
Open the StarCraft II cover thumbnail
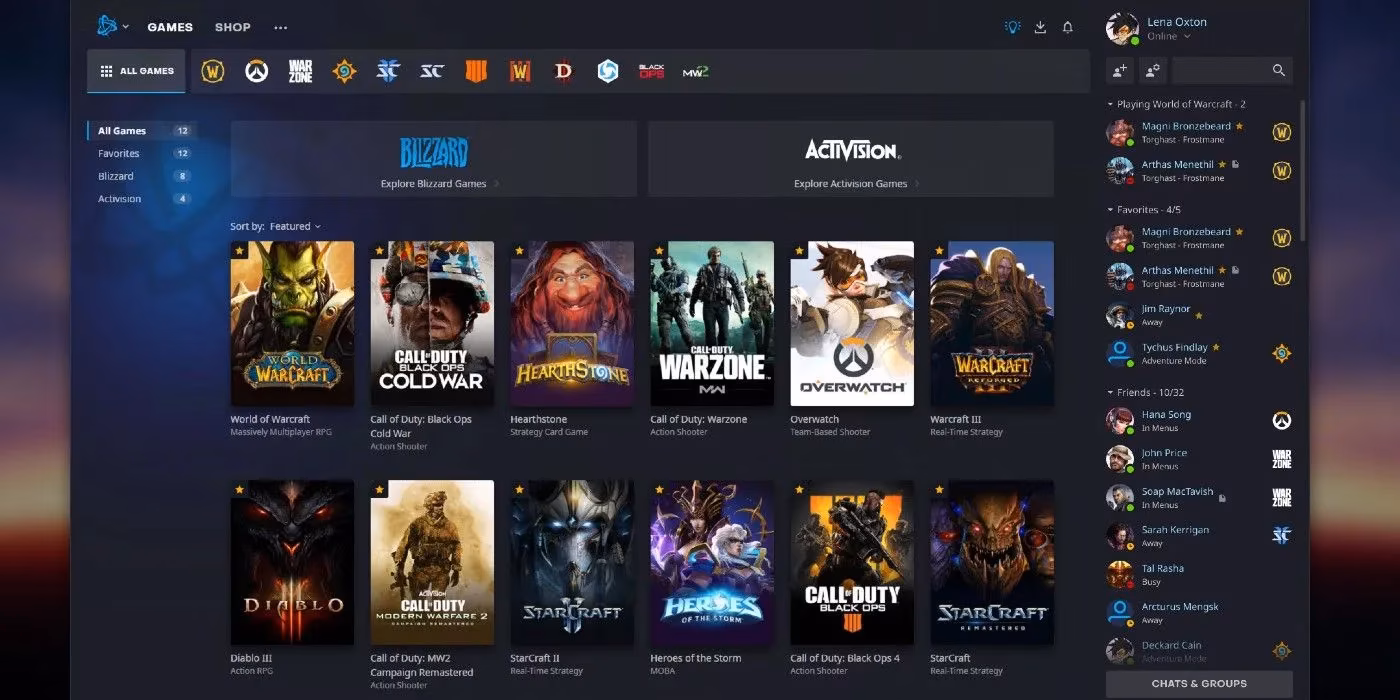(572, 562)
